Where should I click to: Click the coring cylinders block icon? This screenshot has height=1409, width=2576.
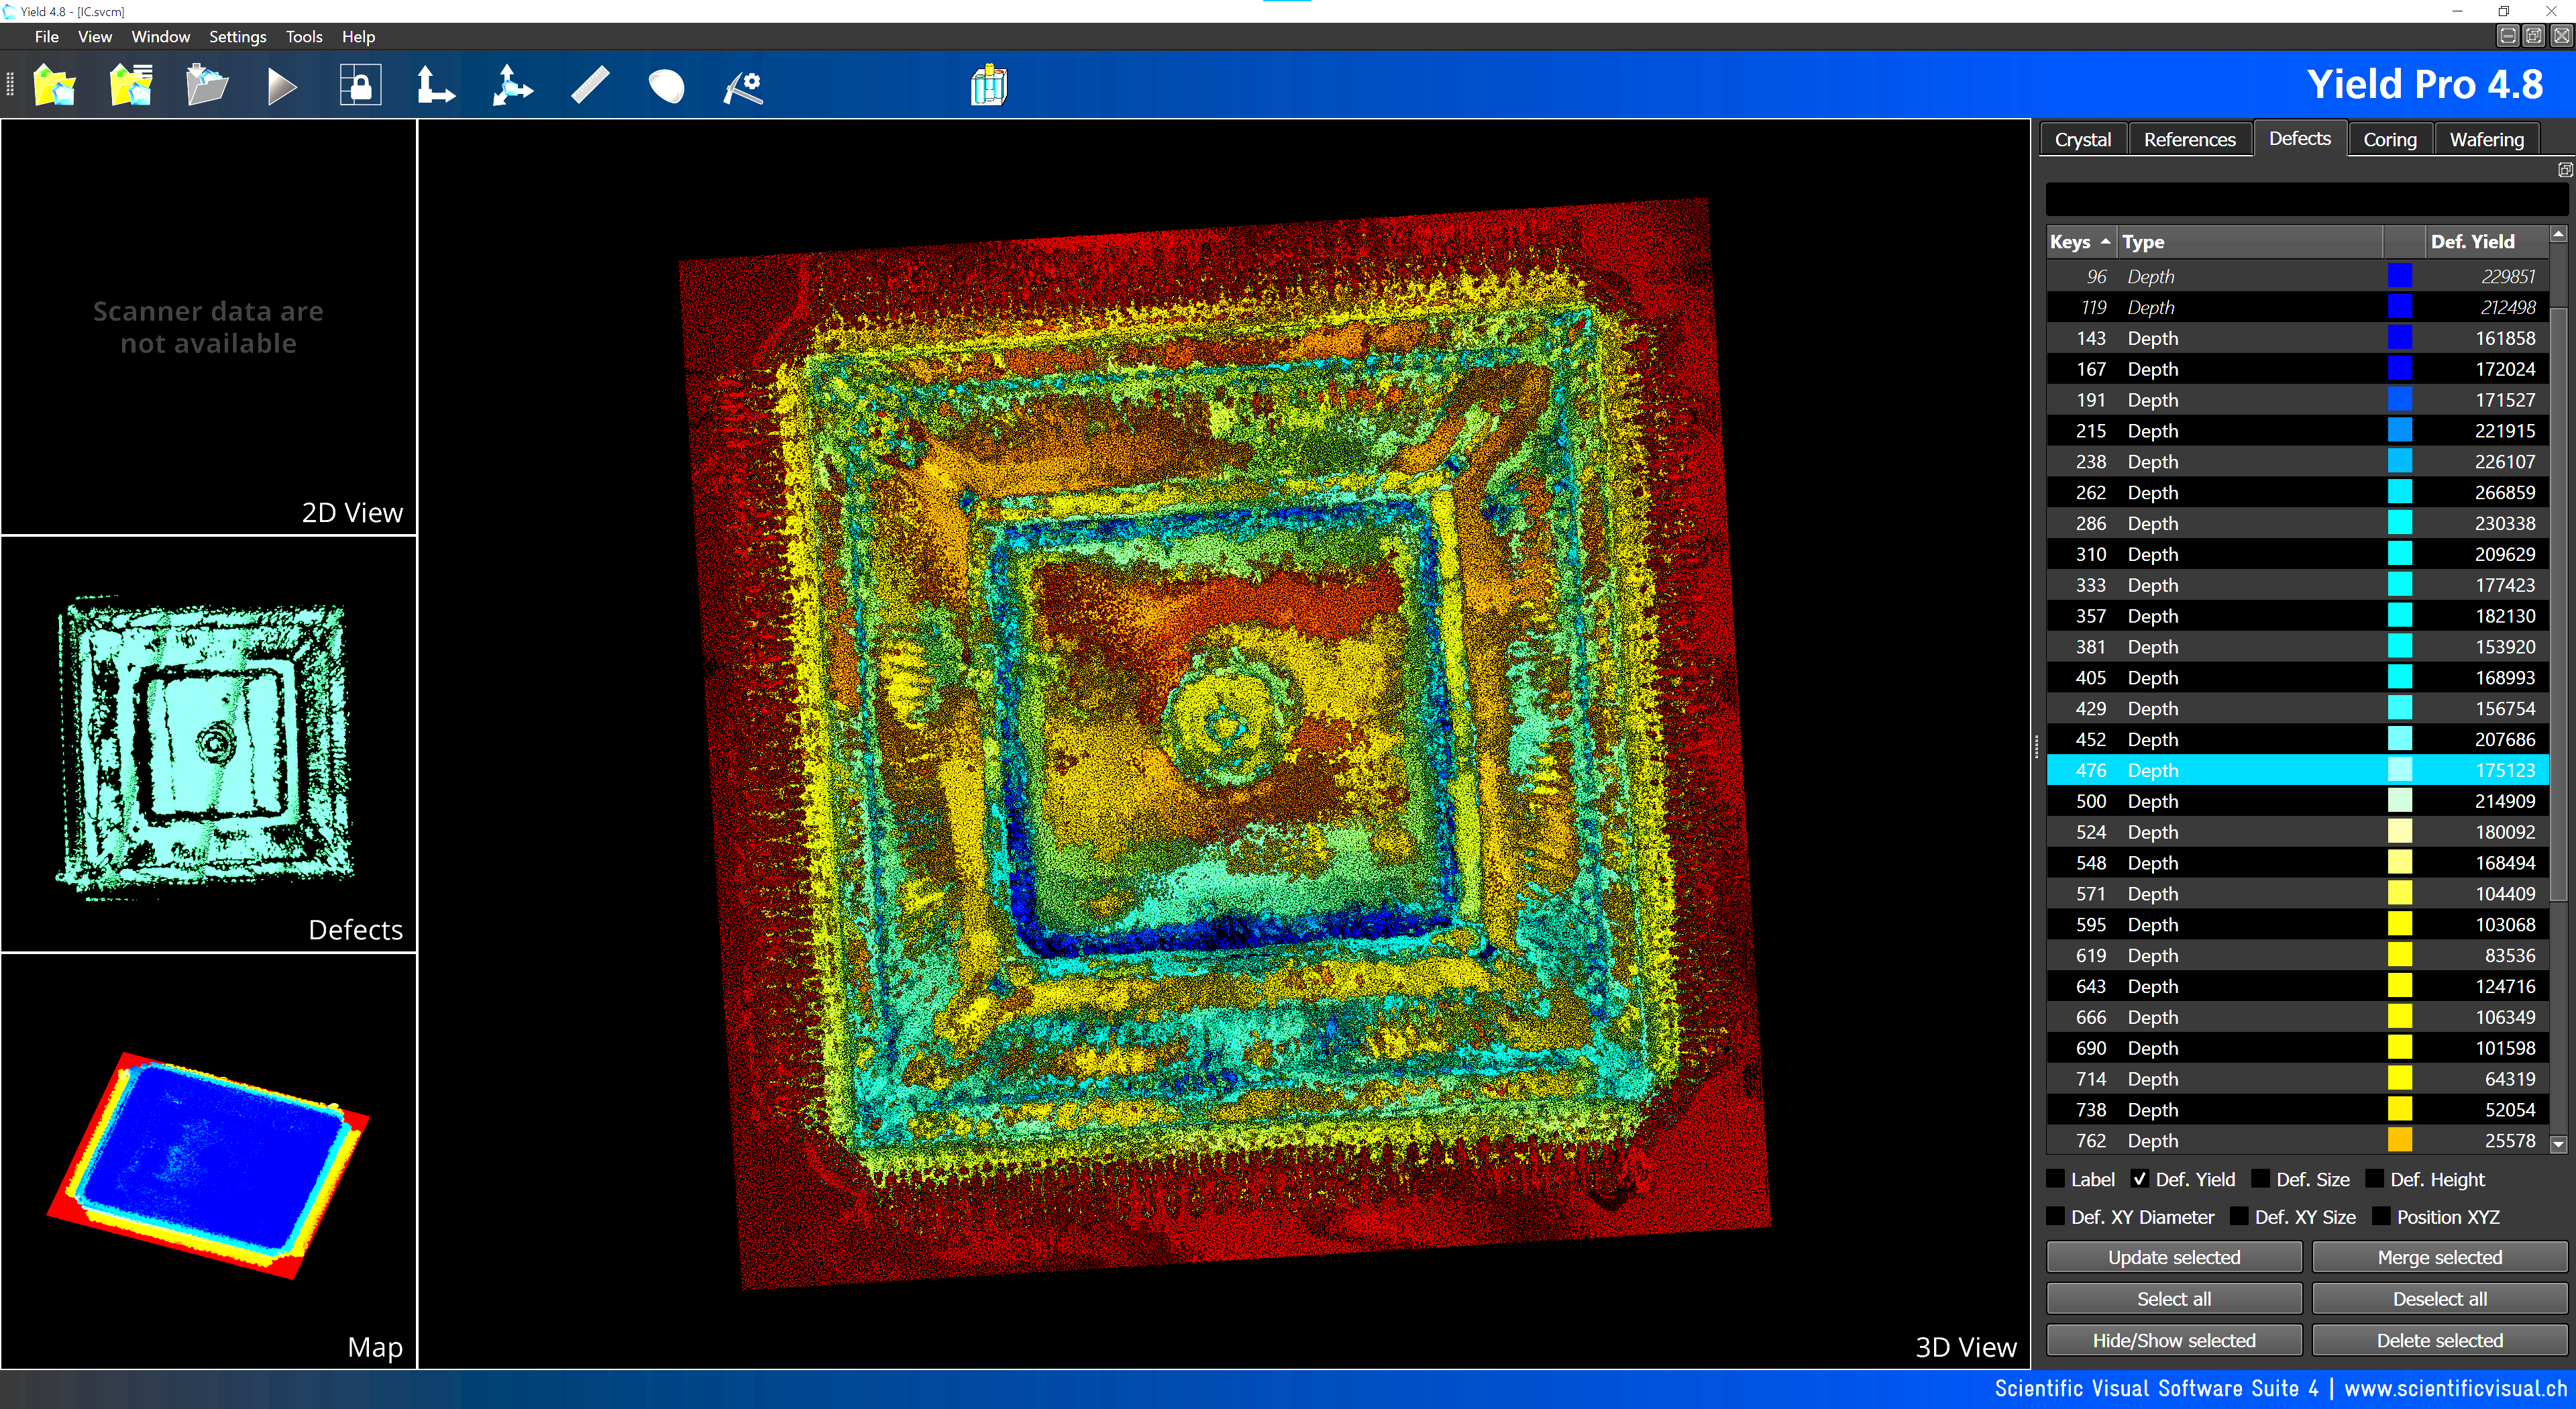(x=988, y=86)
